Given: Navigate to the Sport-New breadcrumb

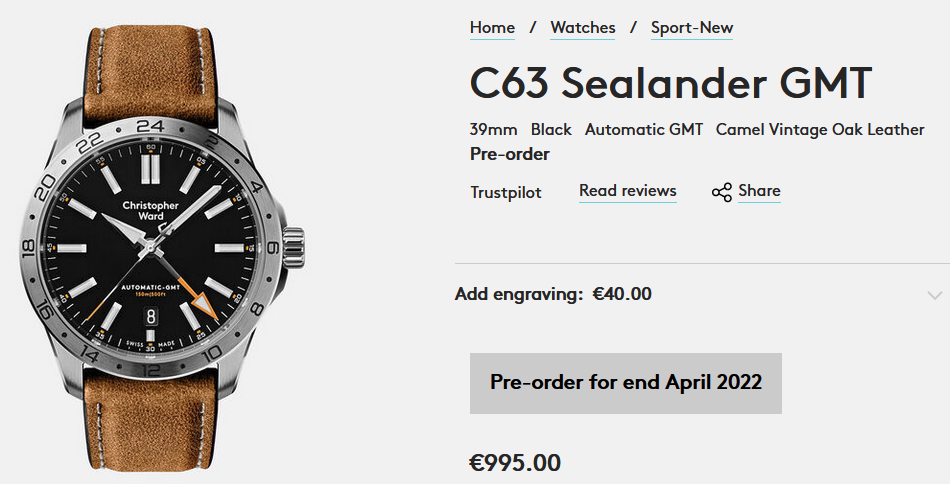Looking at the screenshot, I should click(692, 28).
